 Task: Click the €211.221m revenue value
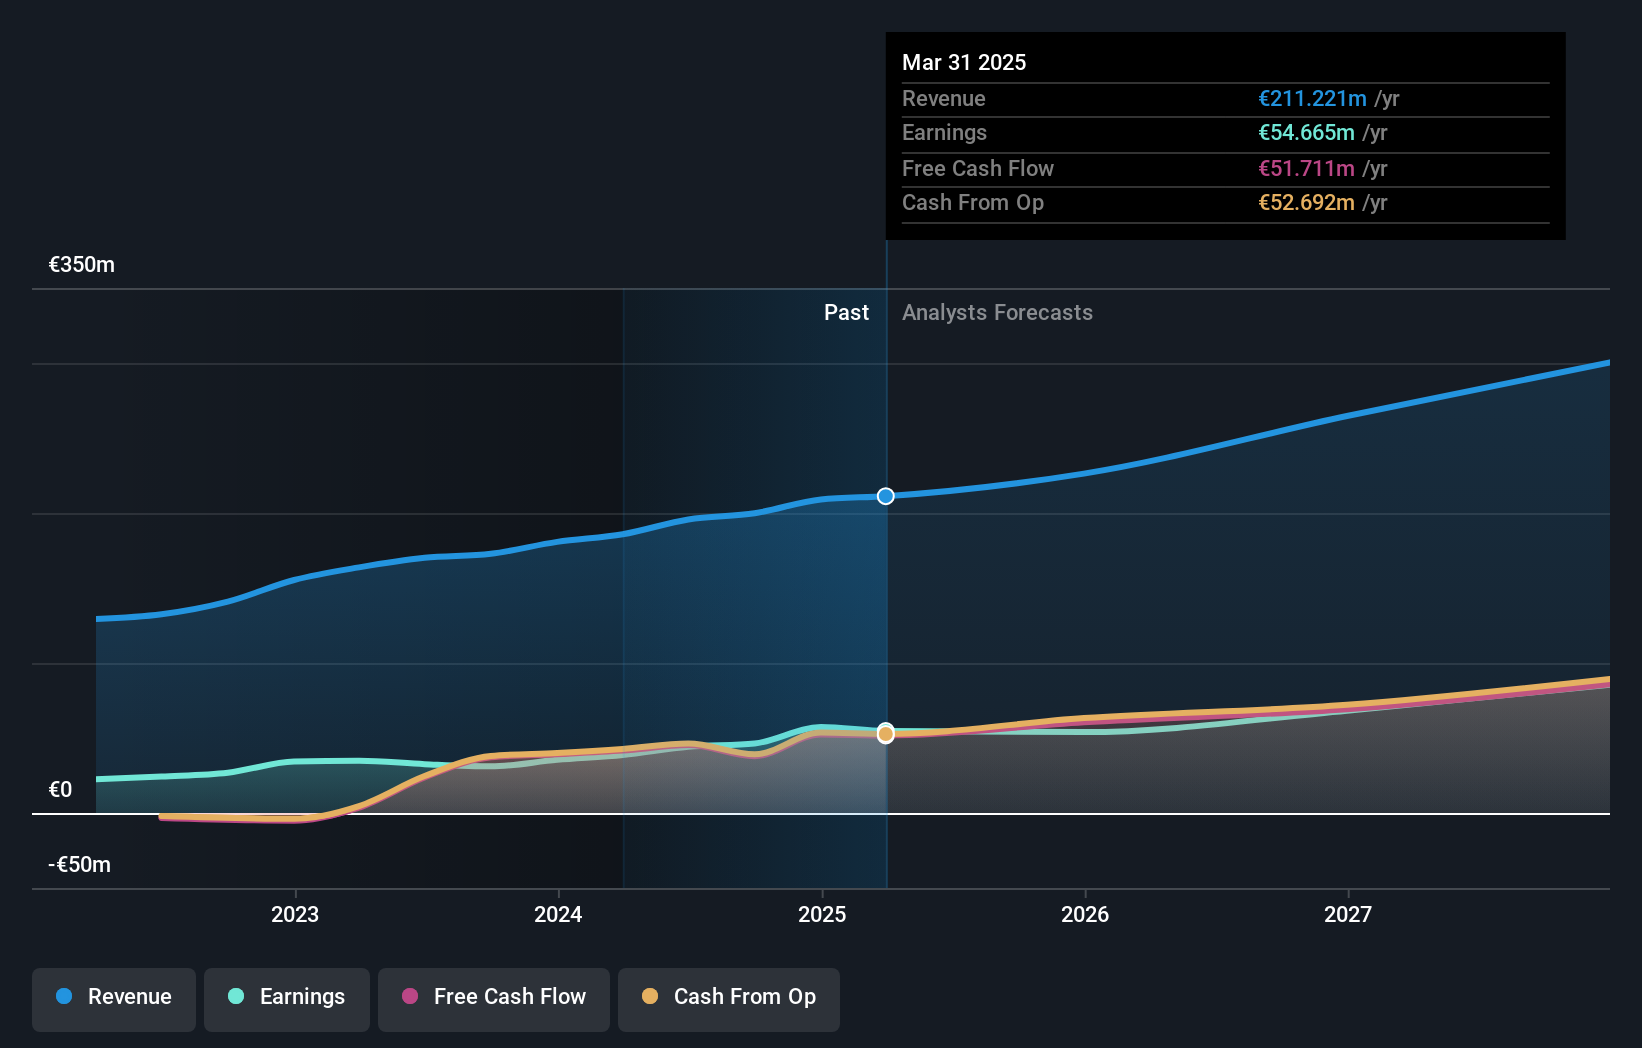(1312, 99)
